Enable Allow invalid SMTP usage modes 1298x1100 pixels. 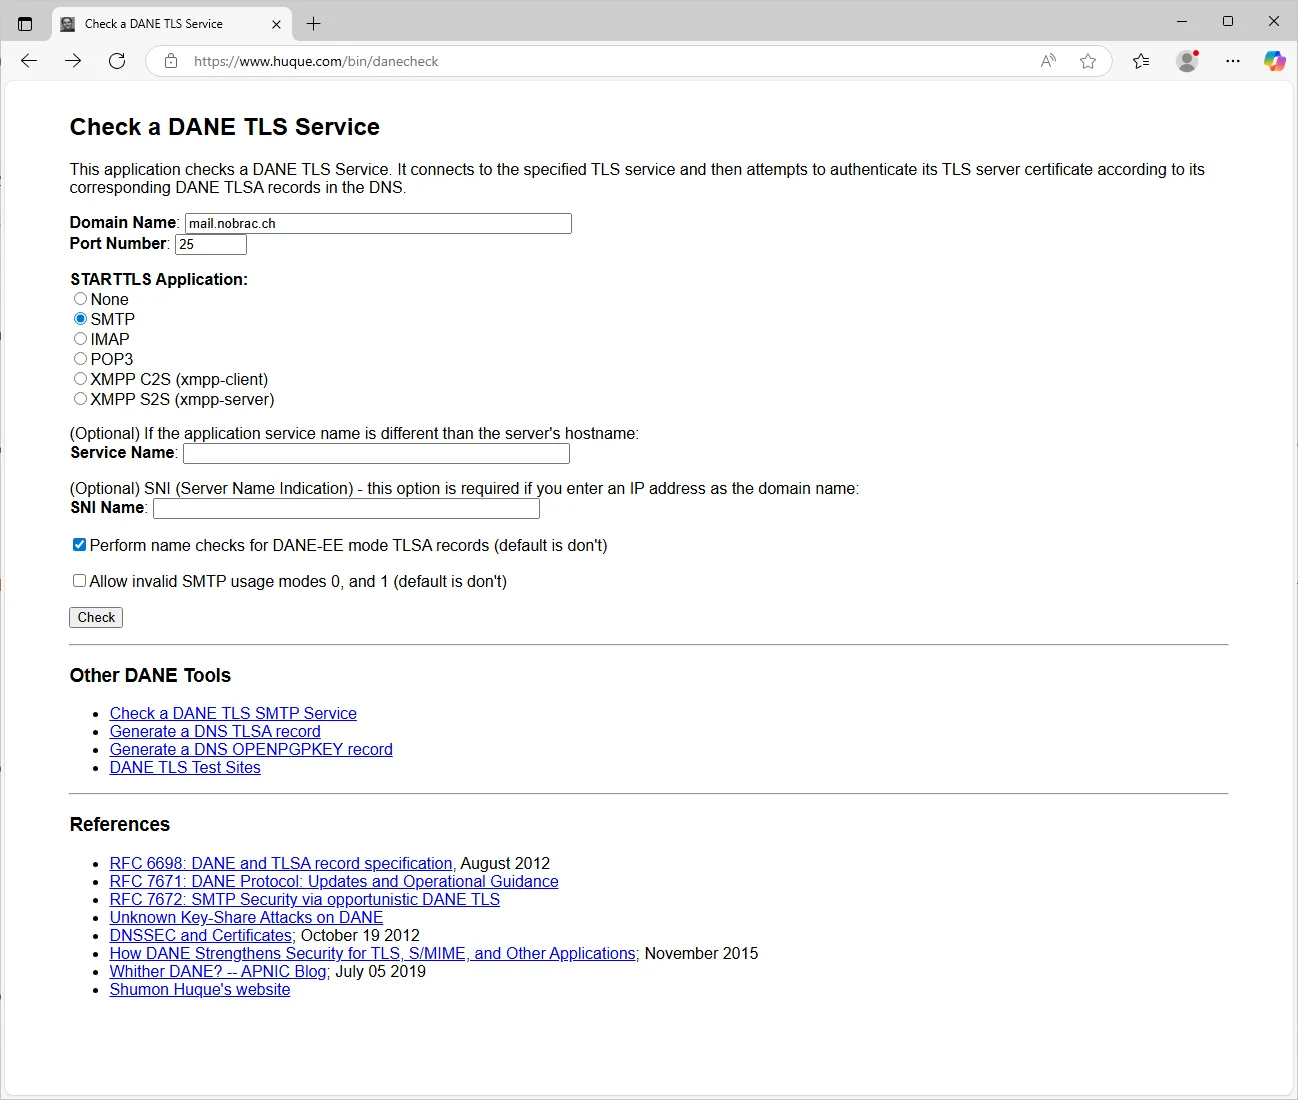tap(79, 581)
